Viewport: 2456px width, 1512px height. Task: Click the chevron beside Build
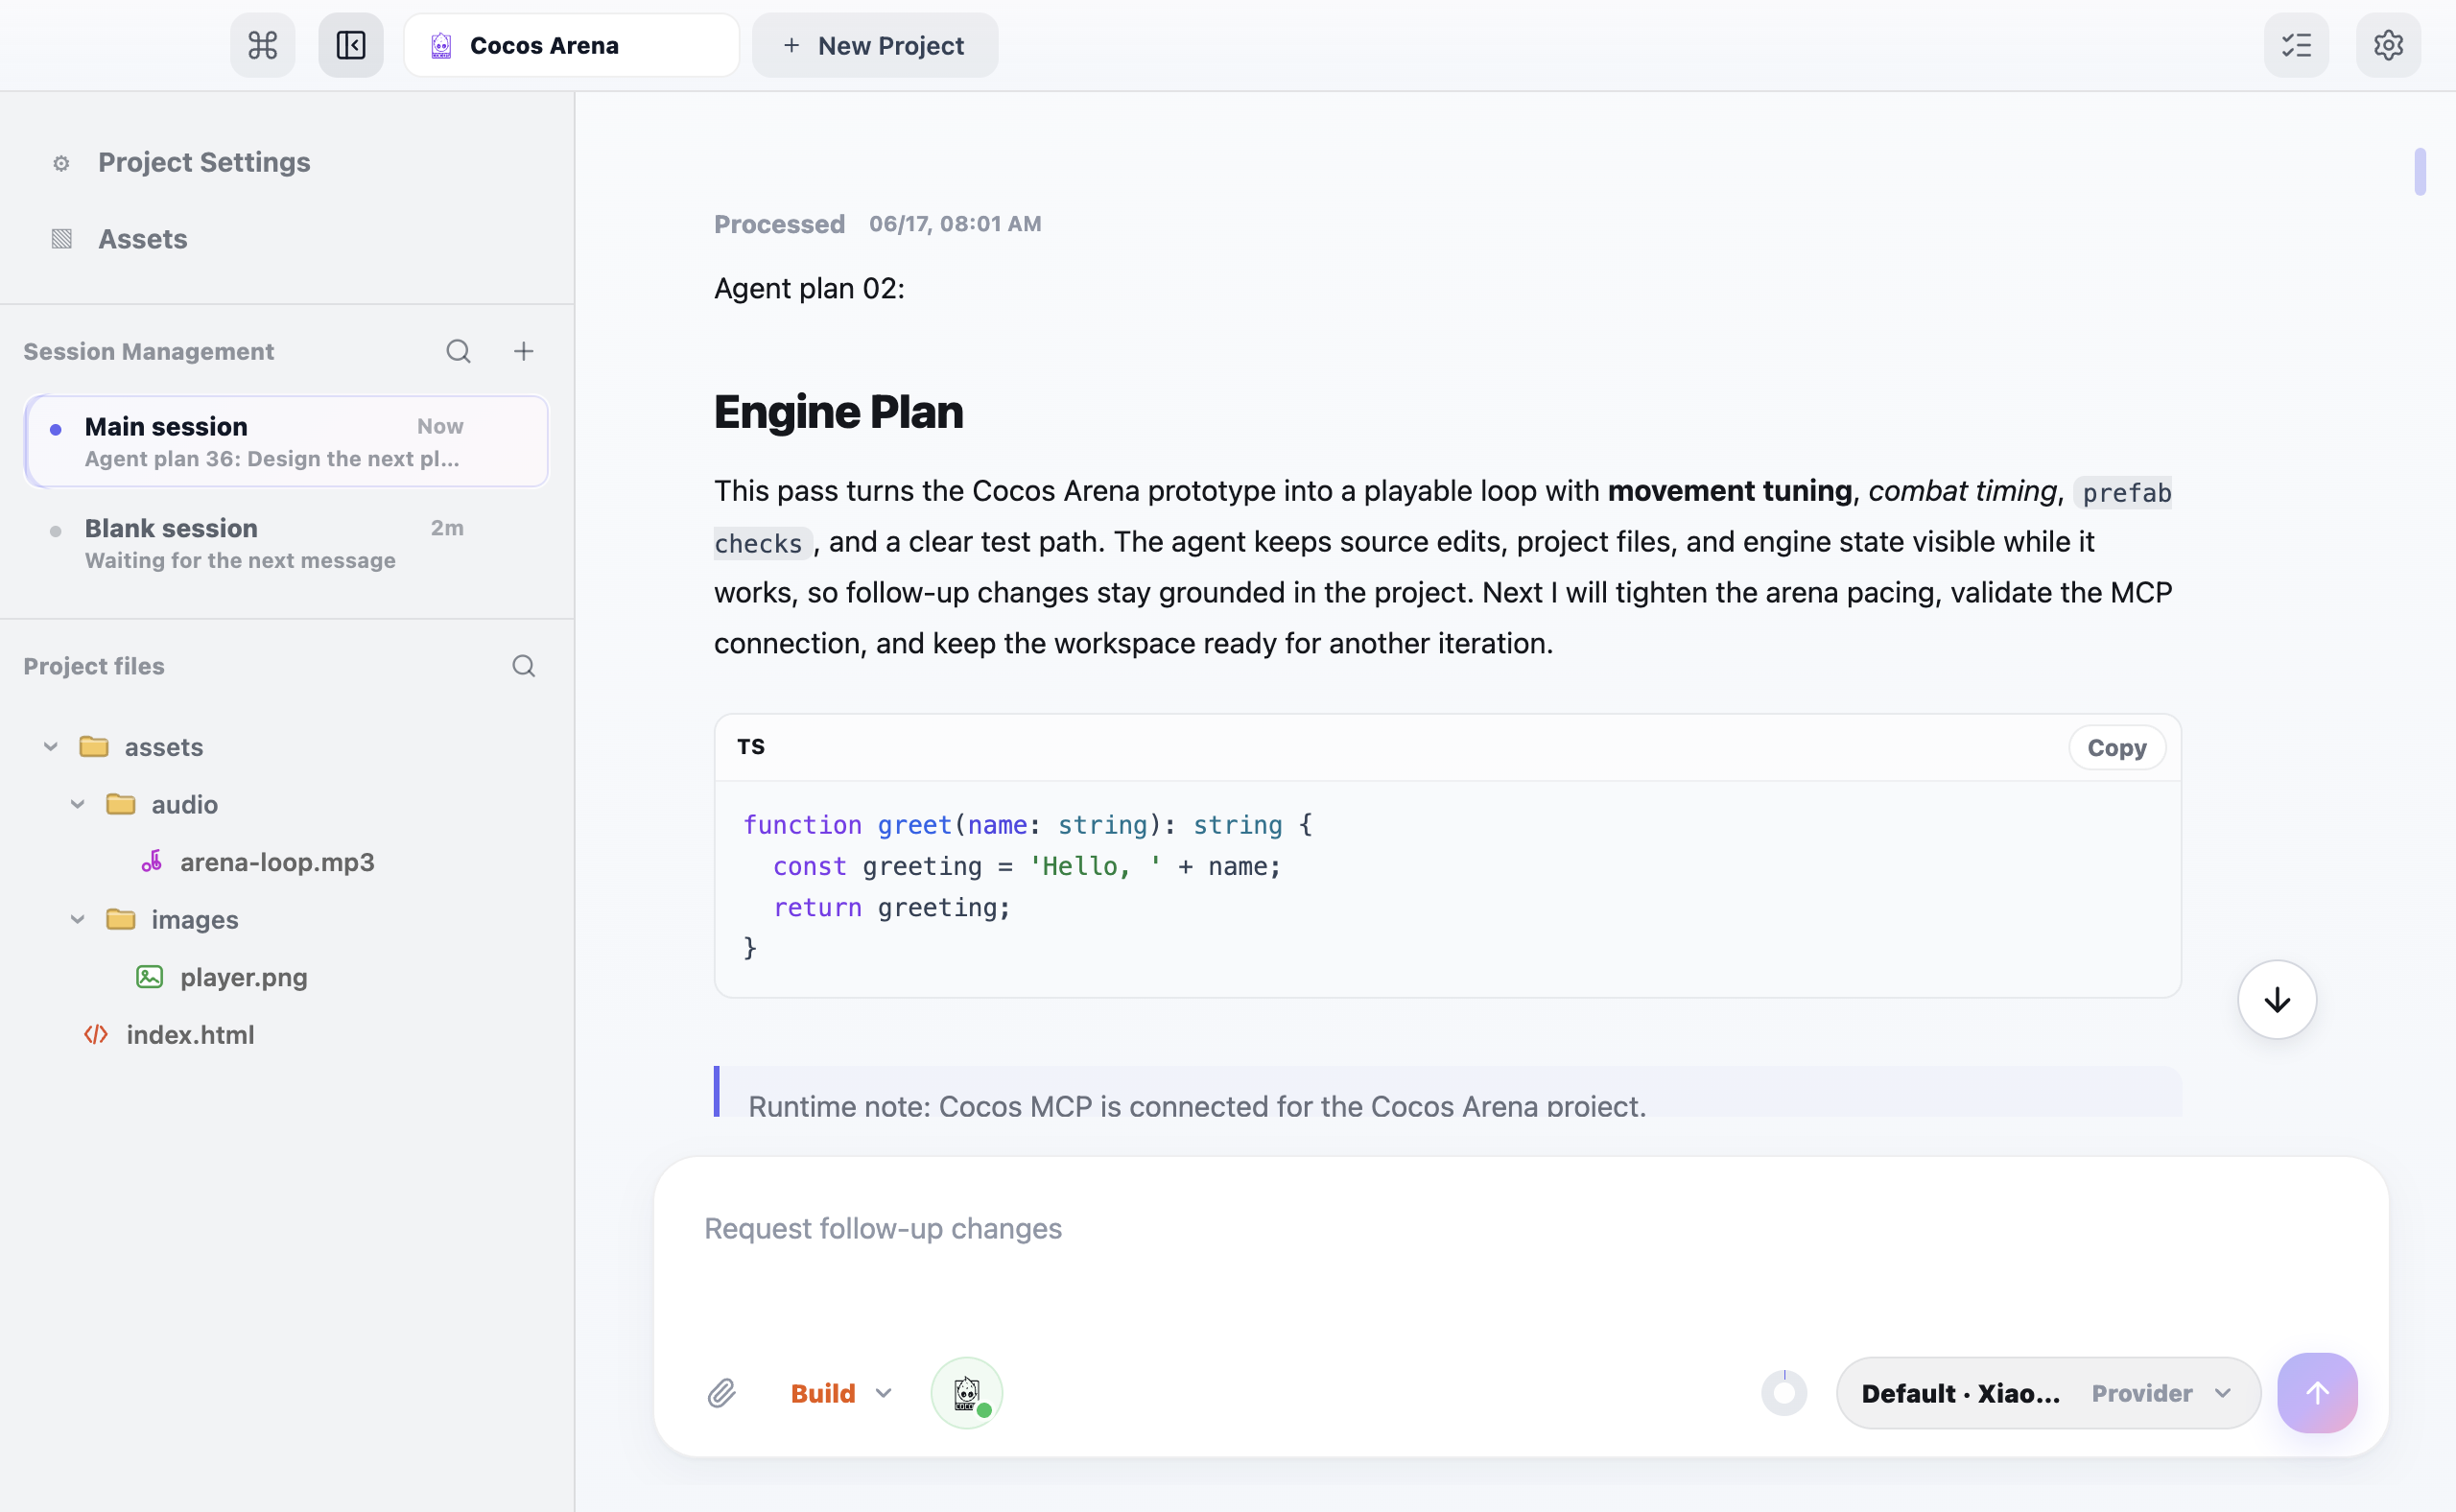click(x=883, y=1393)
